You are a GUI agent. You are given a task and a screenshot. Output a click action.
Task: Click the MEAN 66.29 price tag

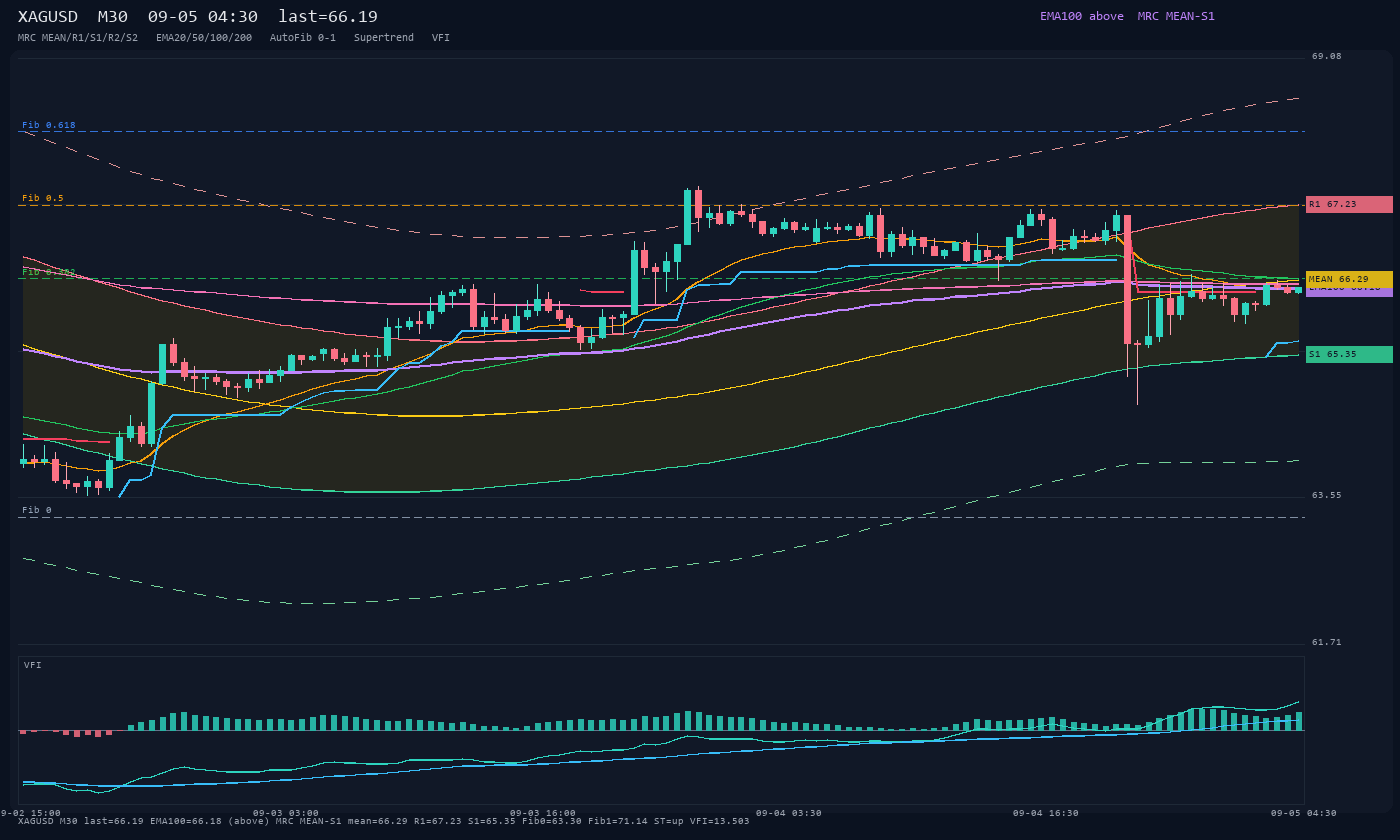[1349, 279]
